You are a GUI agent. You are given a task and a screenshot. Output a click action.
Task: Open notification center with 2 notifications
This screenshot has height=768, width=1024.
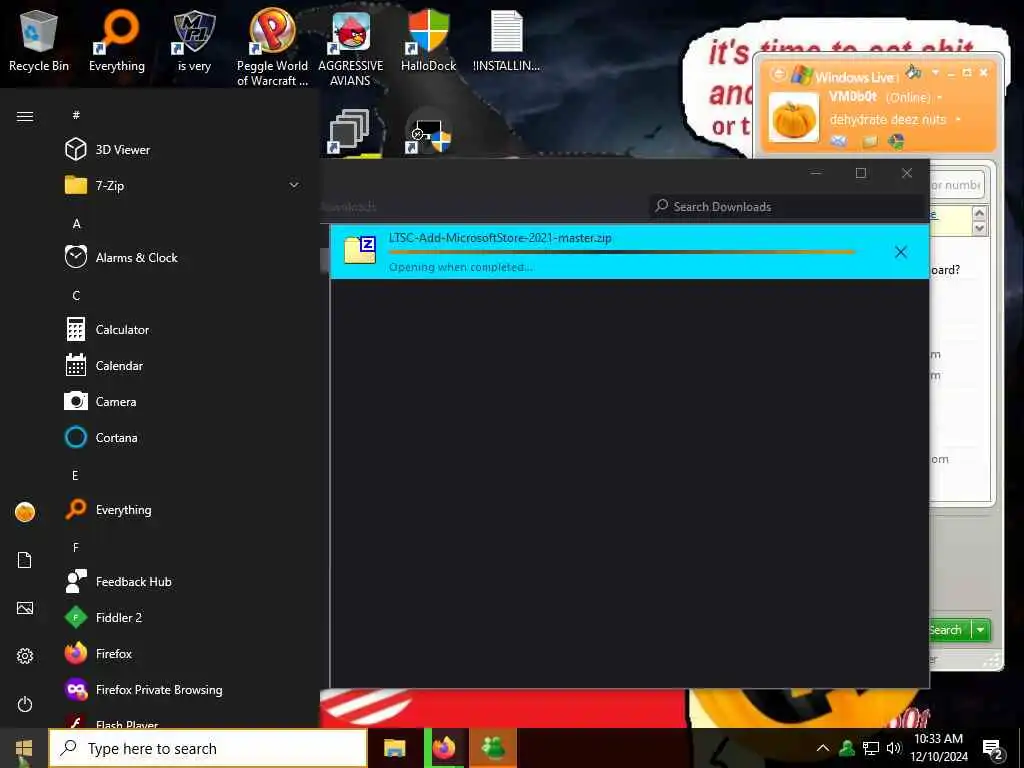993,750
